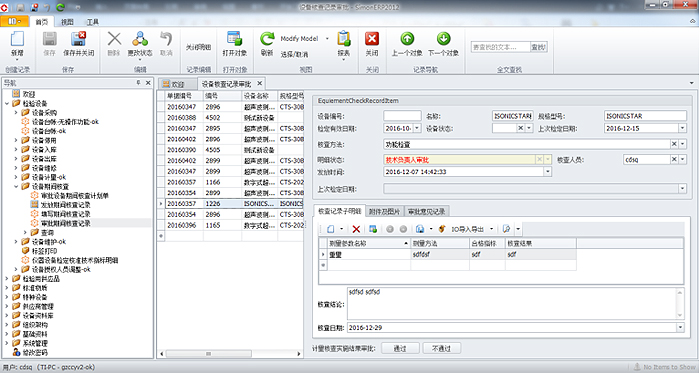This screenshot has width=700, height=373.
Task: Click the red 关闭 (Close) ribbon icon
Action: (x=372, y=39)
